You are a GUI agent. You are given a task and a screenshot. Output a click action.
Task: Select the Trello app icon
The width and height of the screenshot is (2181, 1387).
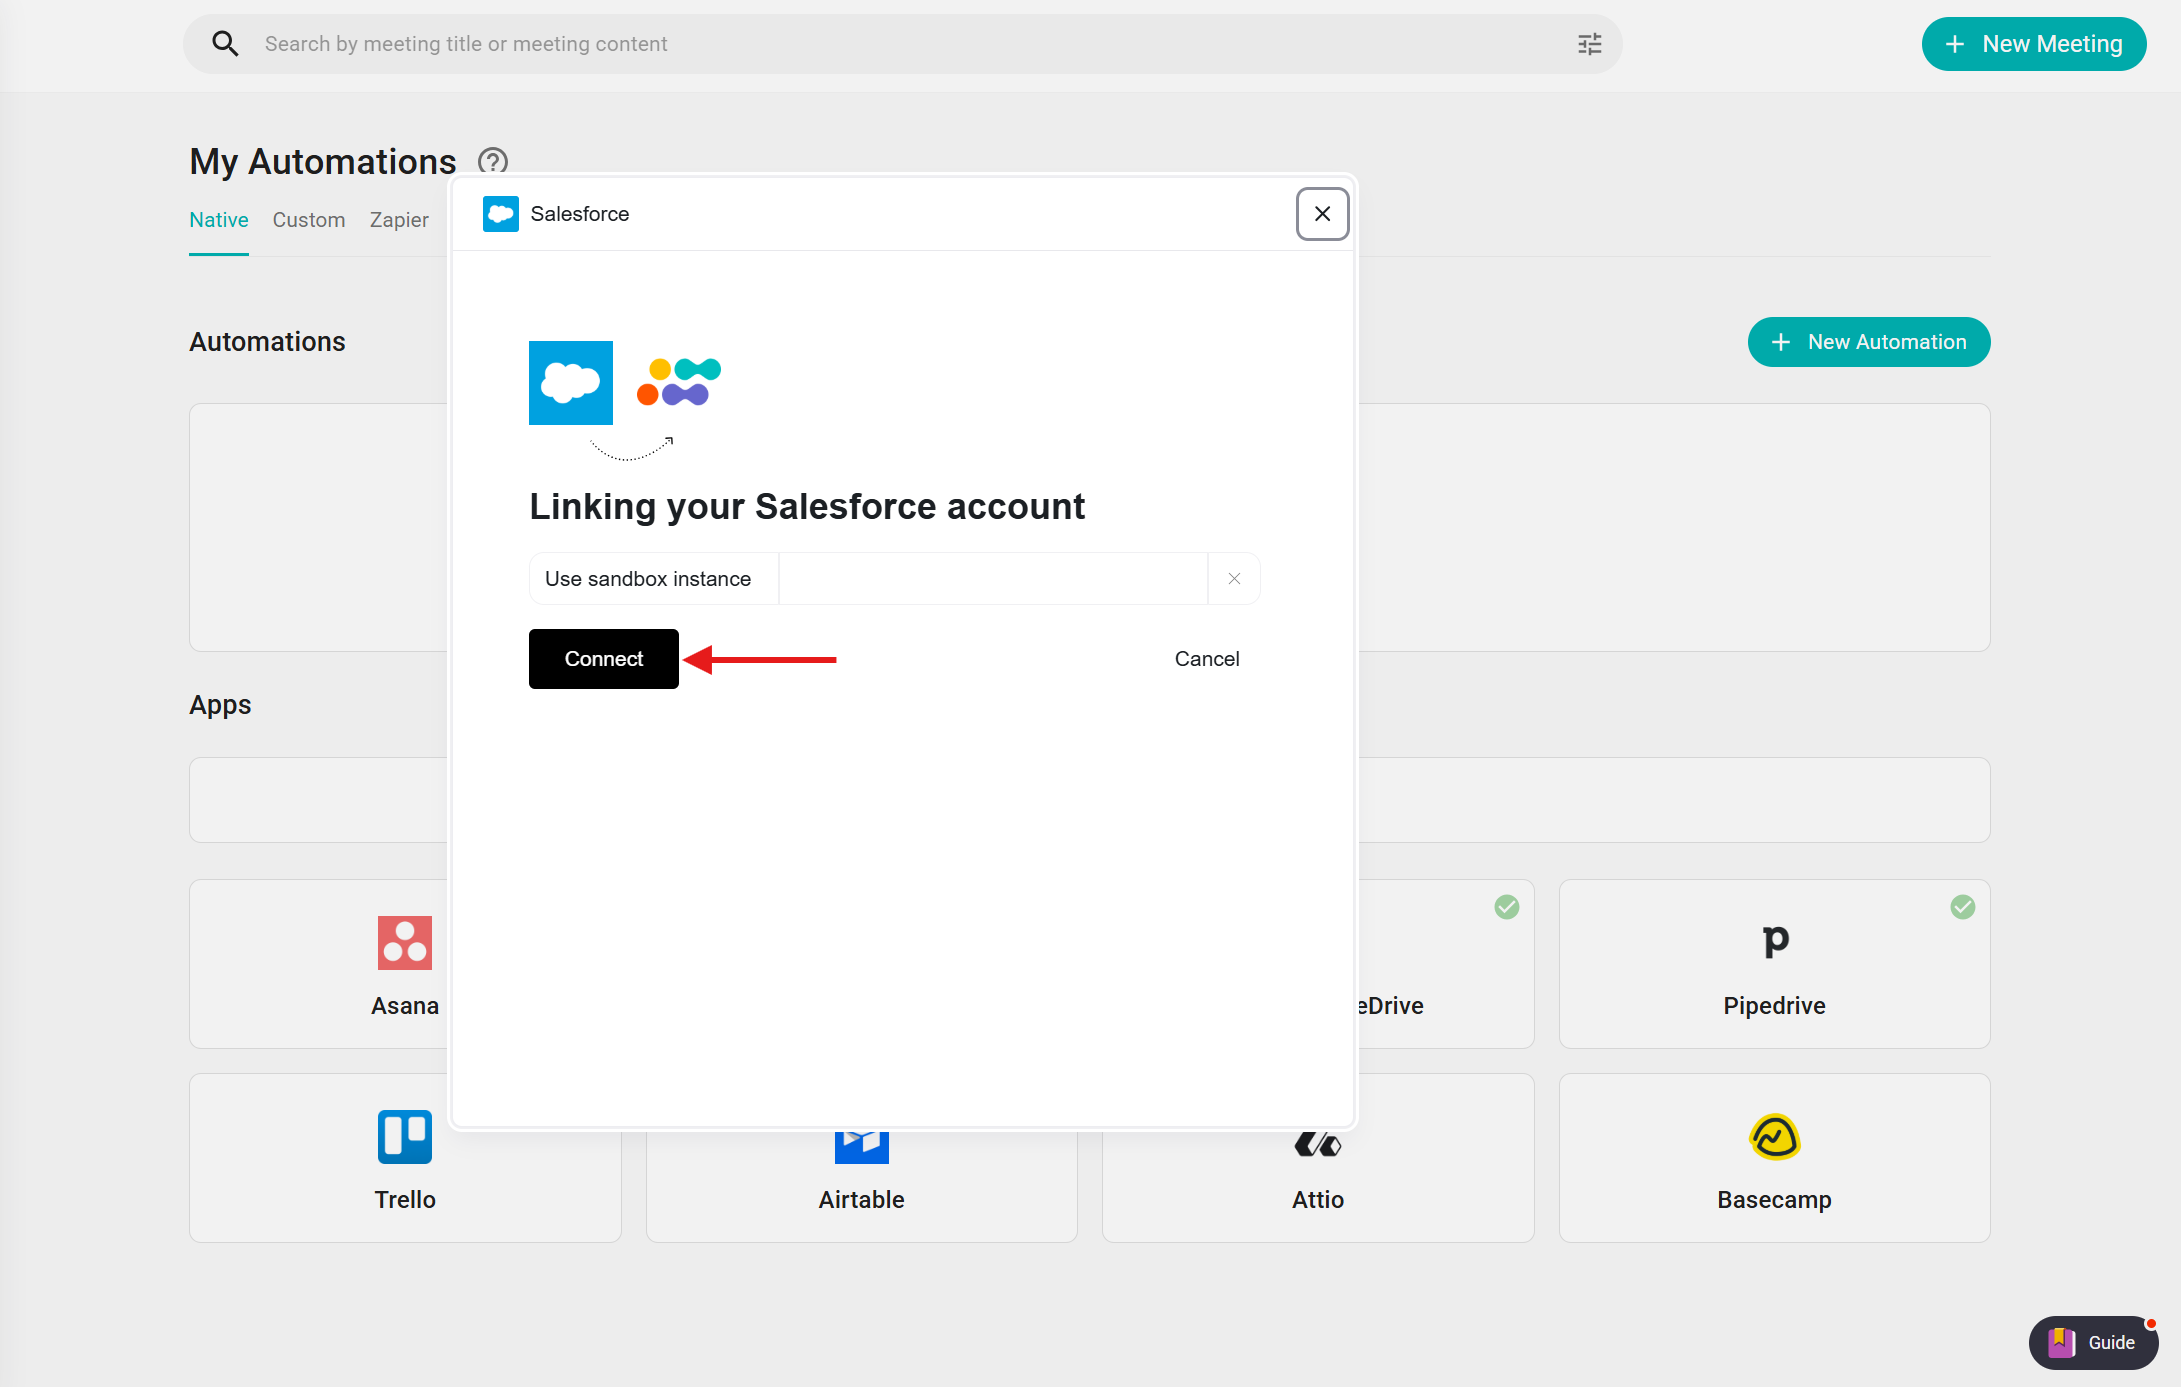point(404,1137)
